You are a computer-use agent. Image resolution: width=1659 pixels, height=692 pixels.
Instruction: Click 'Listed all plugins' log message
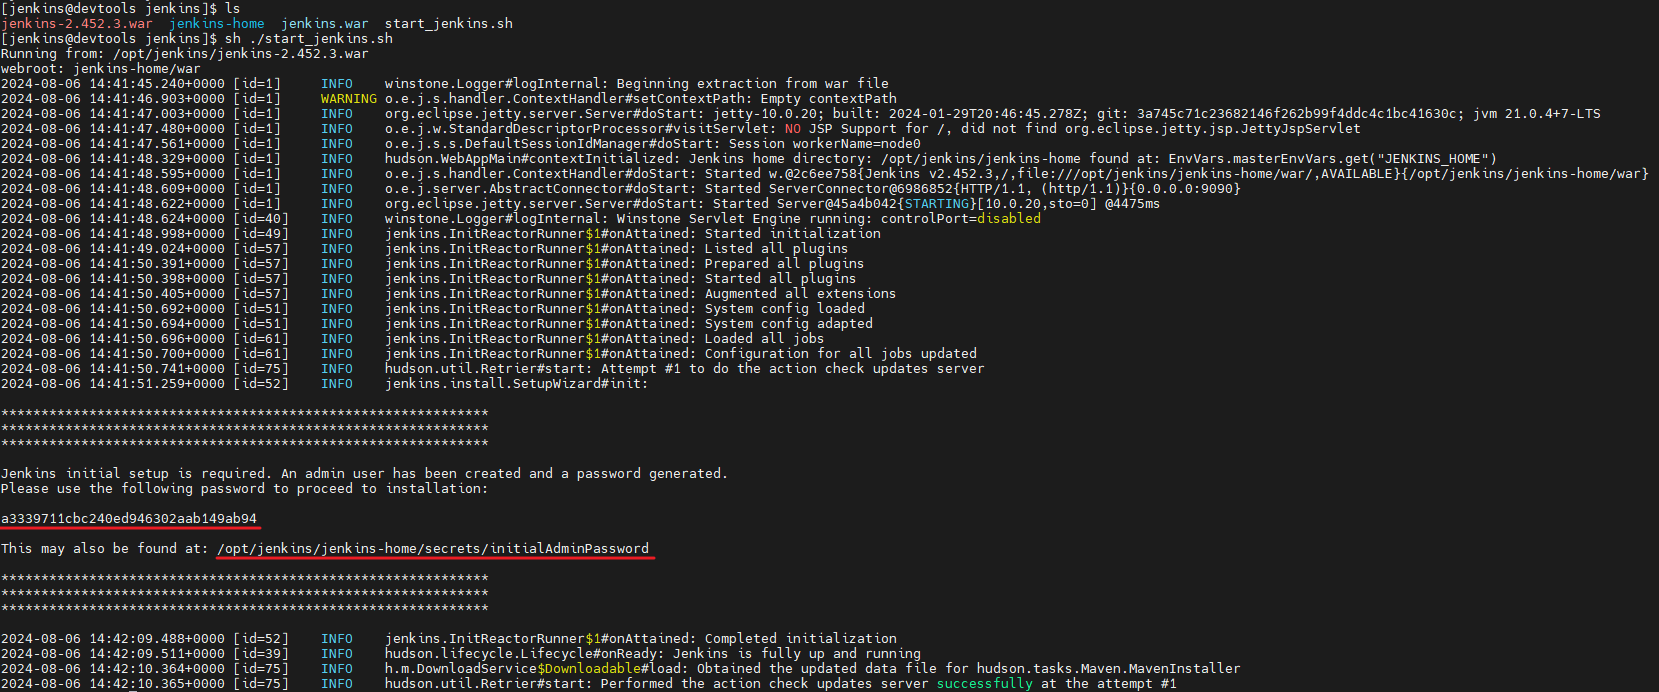(x=777, y=248)
